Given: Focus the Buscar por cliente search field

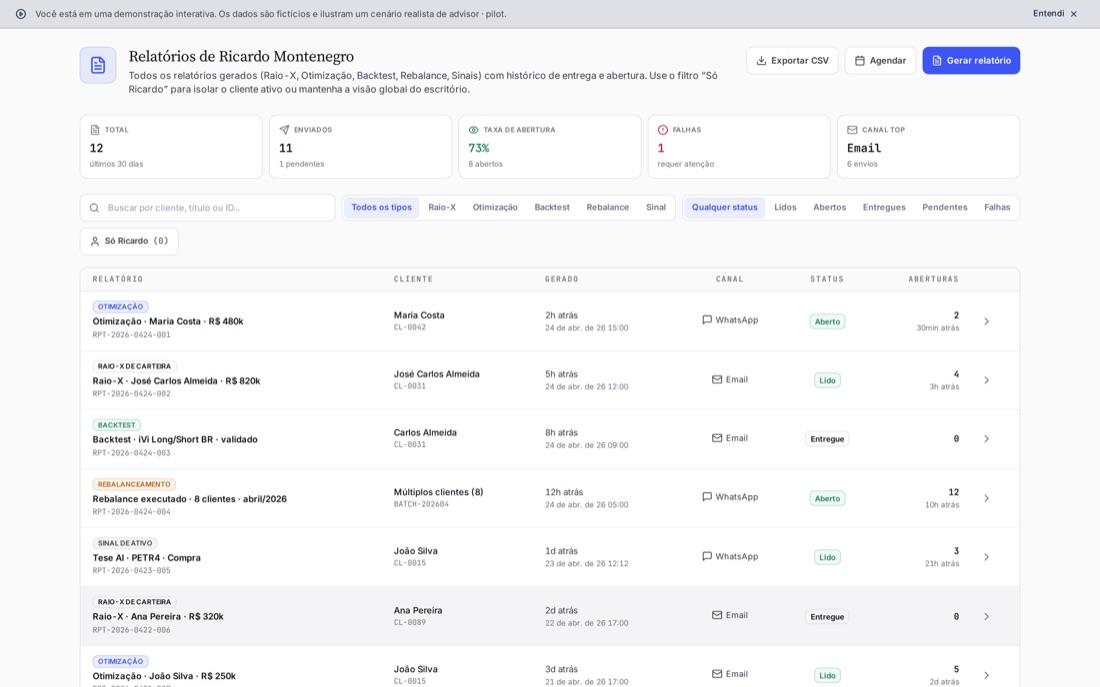Looking at the screenshot, I should click(x=208, y=208).
